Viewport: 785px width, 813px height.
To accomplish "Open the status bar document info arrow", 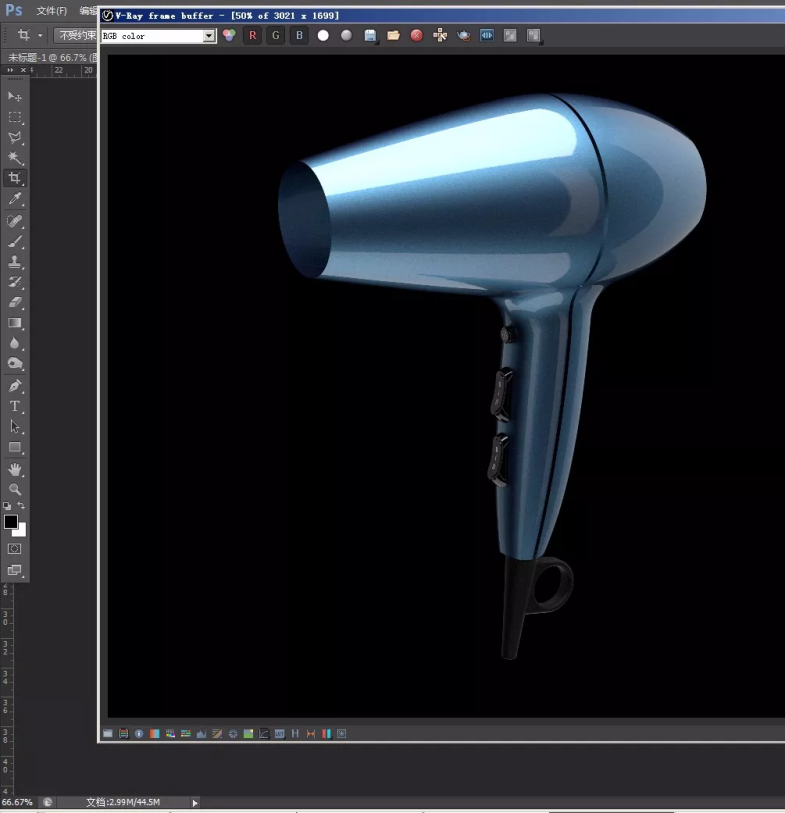I will point(194,802).
